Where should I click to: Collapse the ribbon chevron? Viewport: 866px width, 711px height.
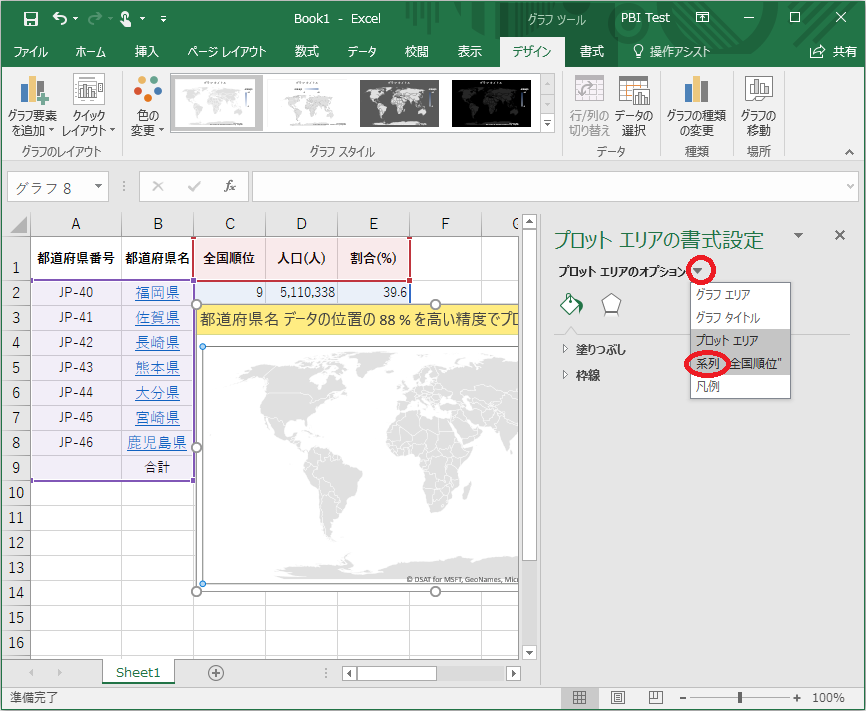click(849, 152)
